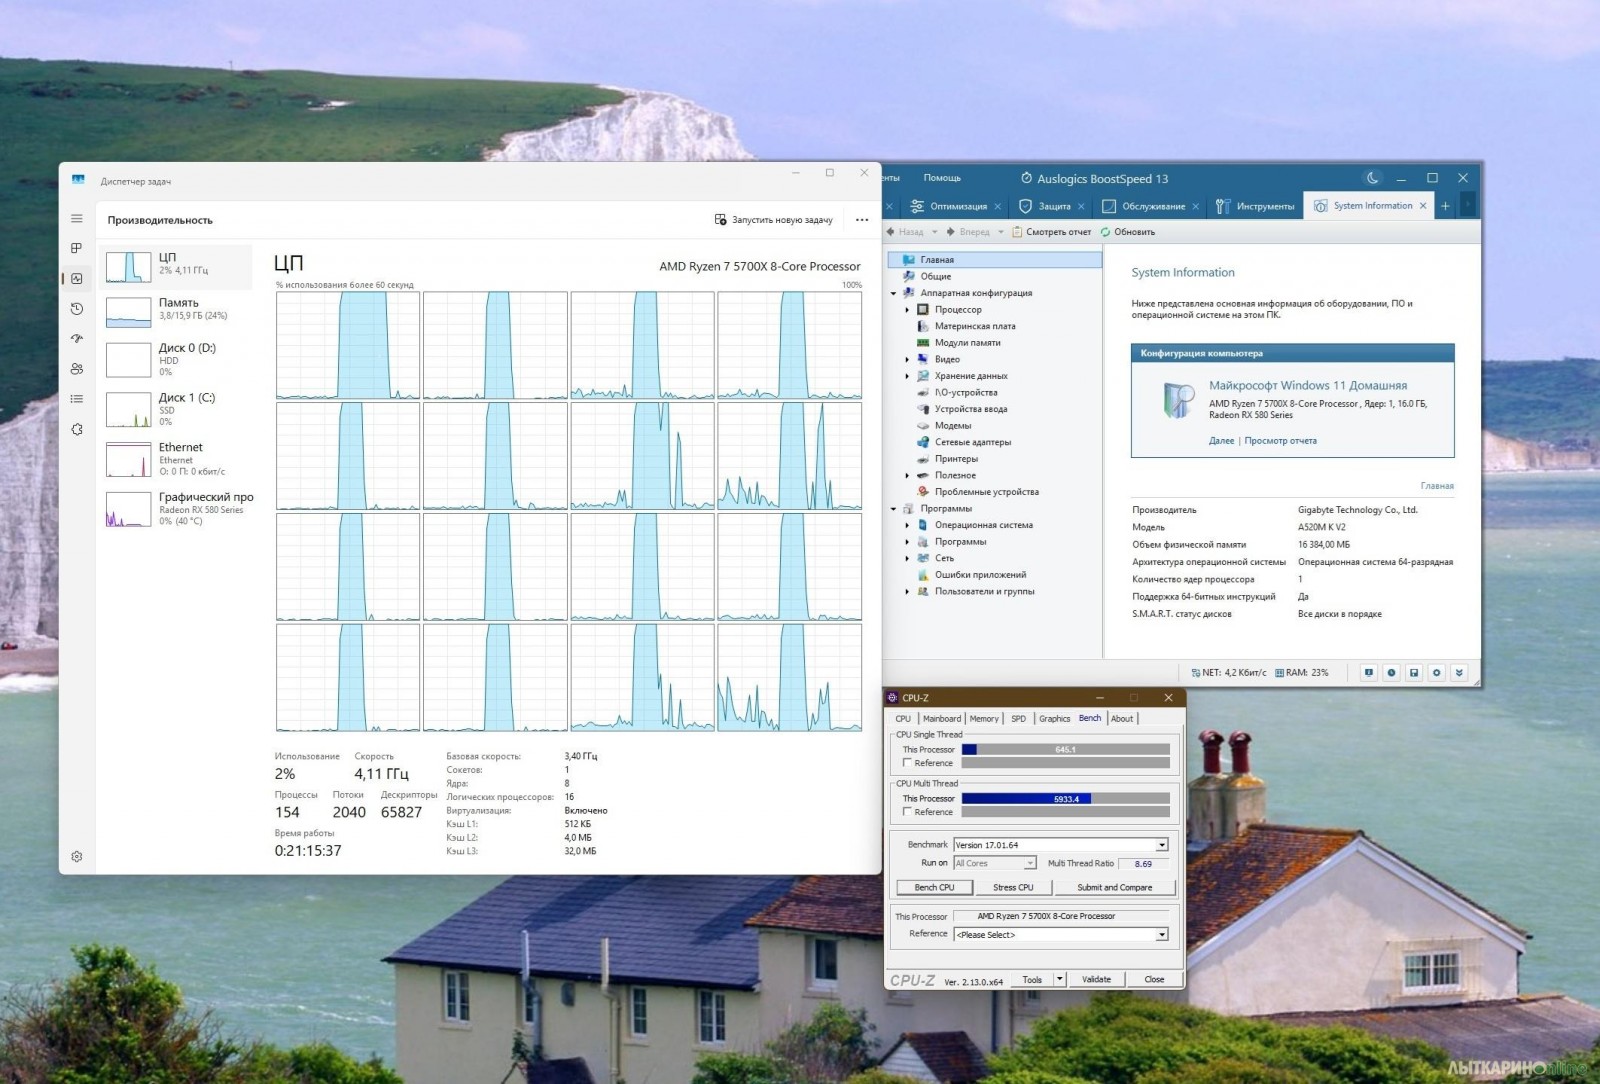The width and height of the screenshot is (1600, 1084).
Task: Open Task Manager settings gear
Action: 77,857
